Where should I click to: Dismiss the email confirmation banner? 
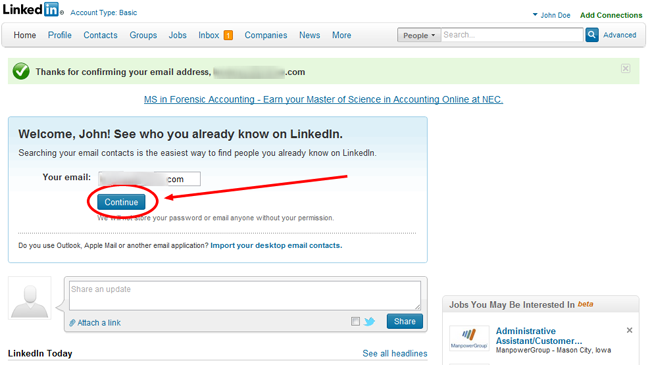[x=626, y=68]
